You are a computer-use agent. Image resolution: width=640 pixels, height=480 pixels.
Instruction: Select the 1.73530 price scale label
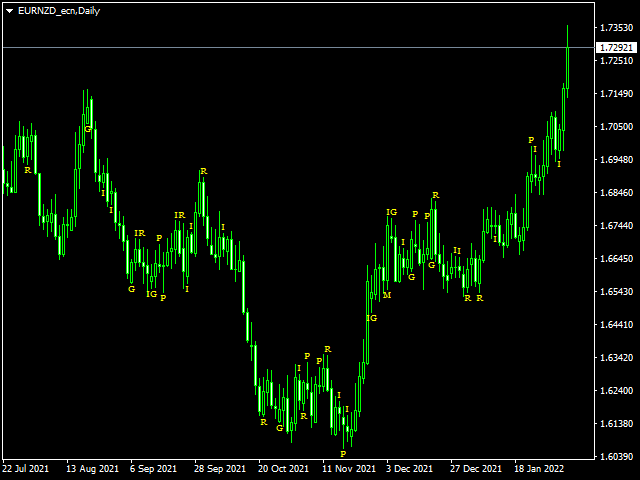(x=616, y=28)
